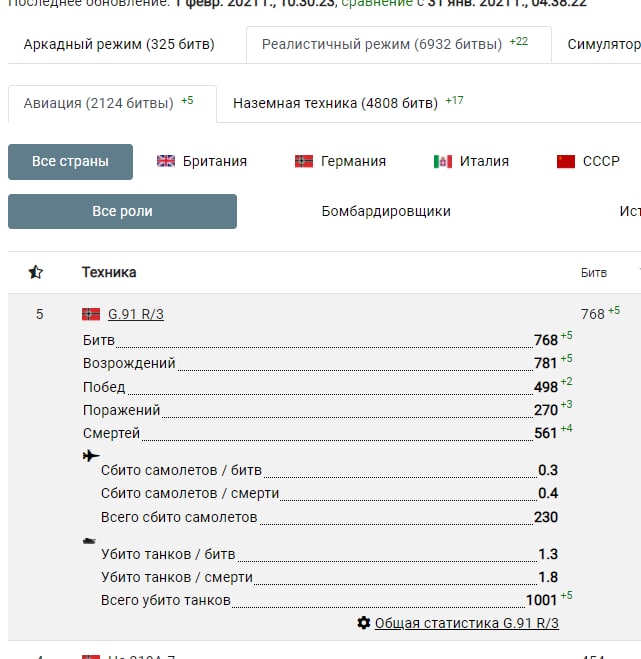The height and width of the screenshot is (659, 641).
Task: Click the airplane icon above Сбито самолетов
Action: pos(91,456)
